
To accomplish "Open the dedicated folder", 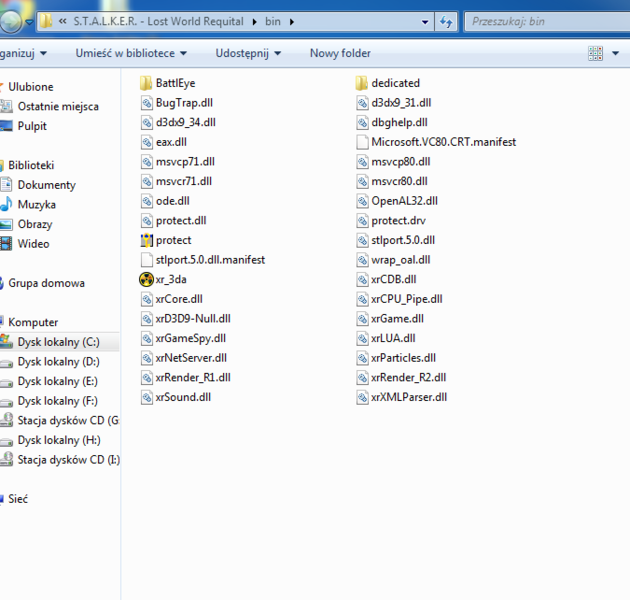I will click(394, 83).
